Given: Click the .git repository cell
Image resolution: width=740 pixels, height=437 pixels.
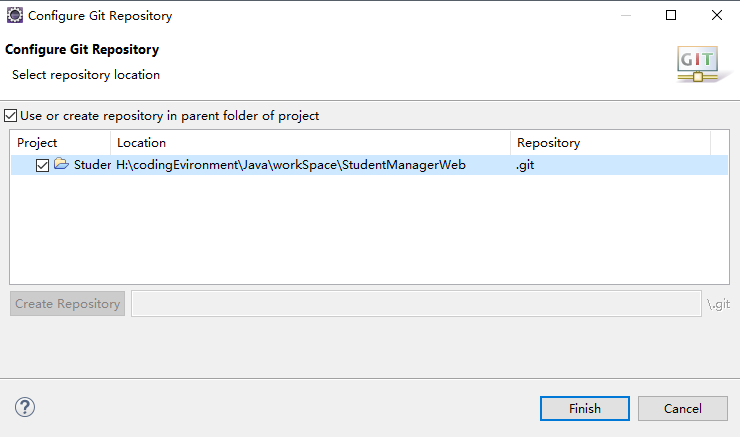Looking at the screenshot, I should pyautogui.click(x=525, y=165).
